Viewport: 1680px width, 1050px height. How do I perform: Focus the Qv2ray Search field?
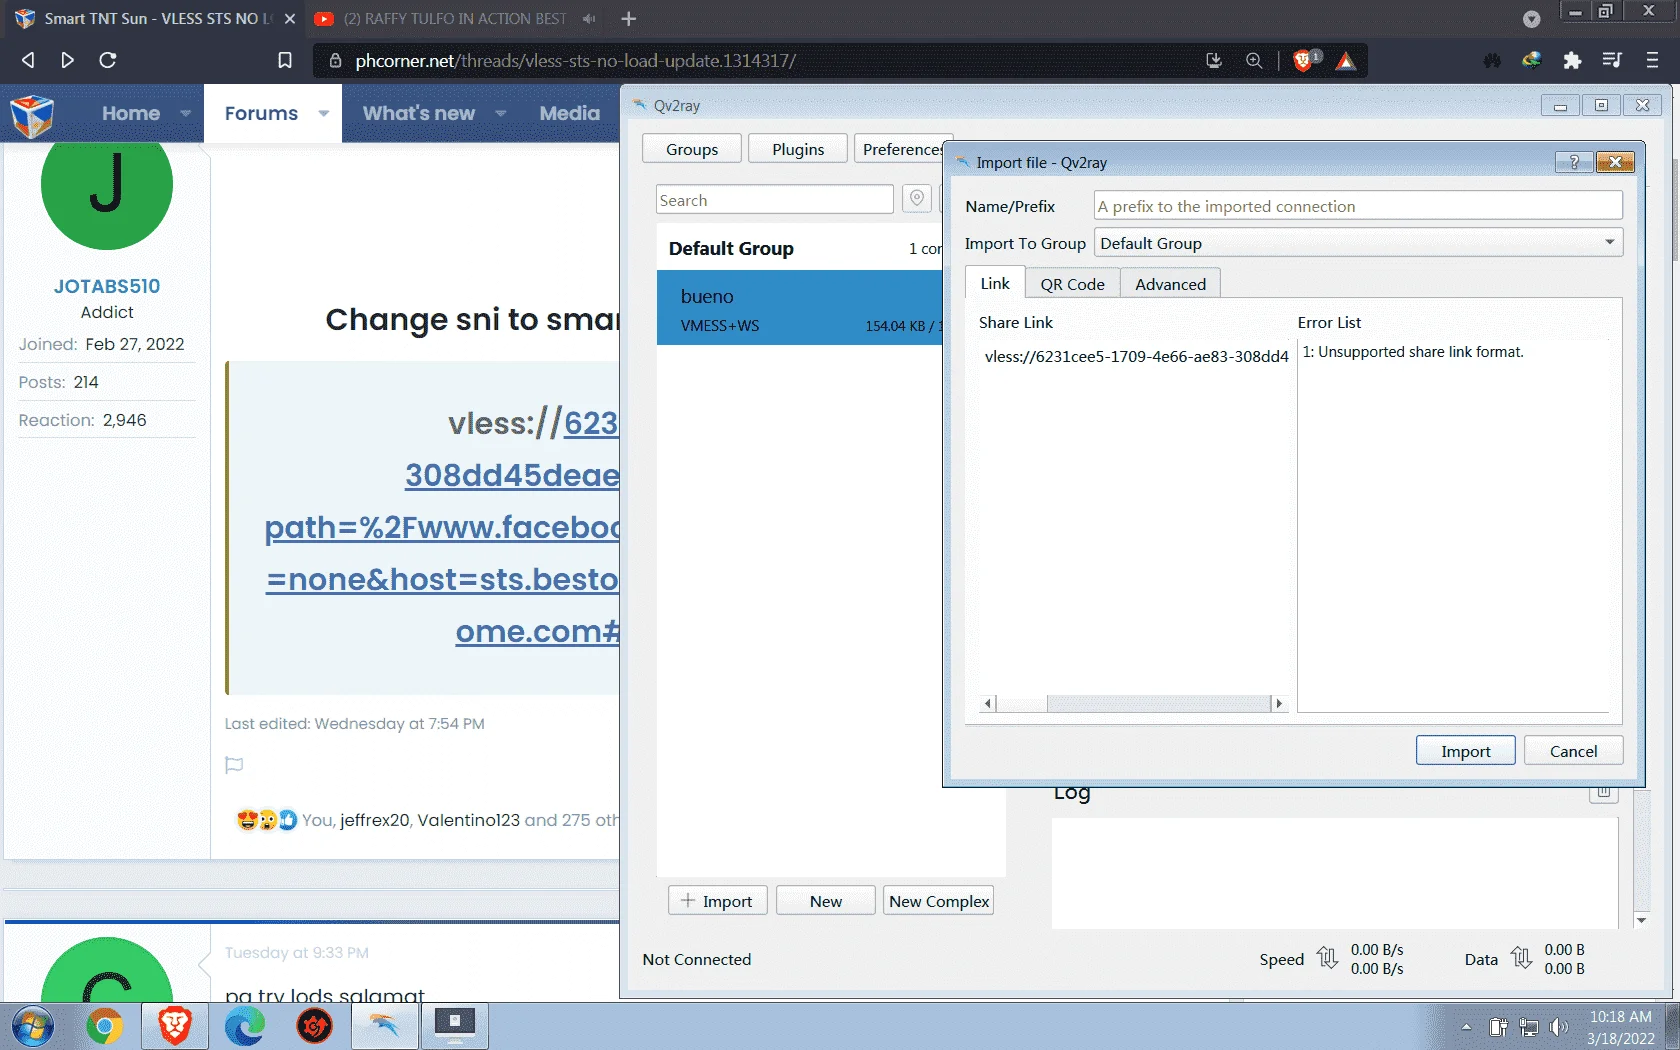point(775,200)
